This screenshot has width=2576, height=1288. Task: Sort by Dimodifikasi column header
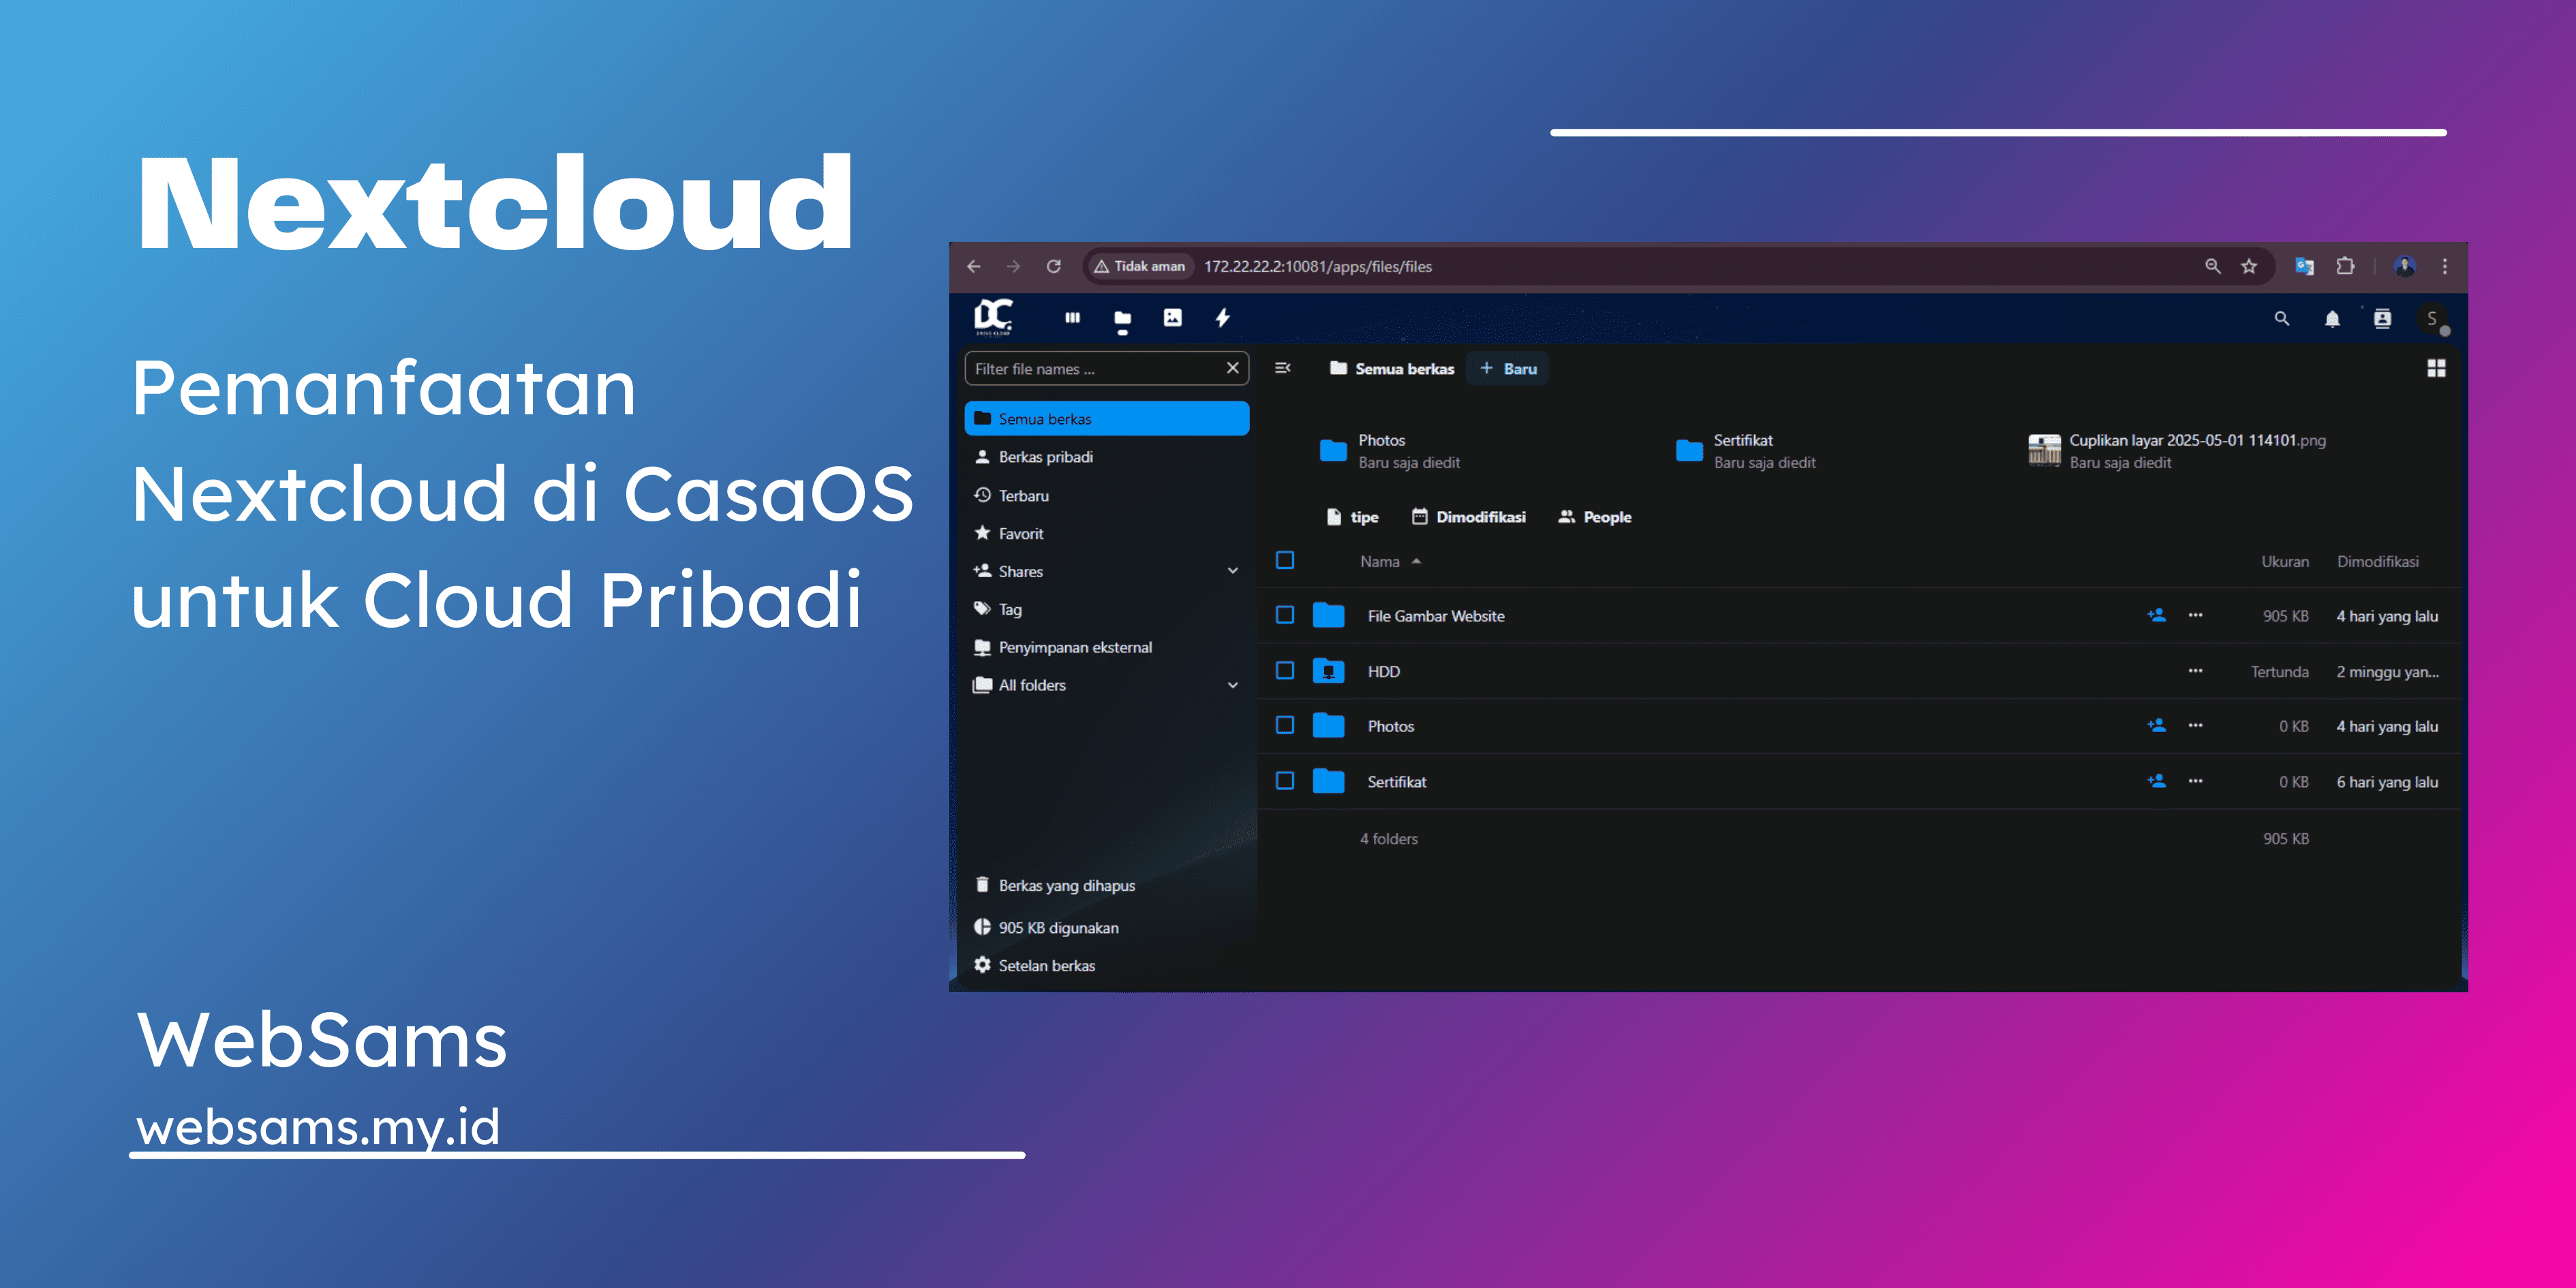pyautogui.click(x=2377, y=562)
